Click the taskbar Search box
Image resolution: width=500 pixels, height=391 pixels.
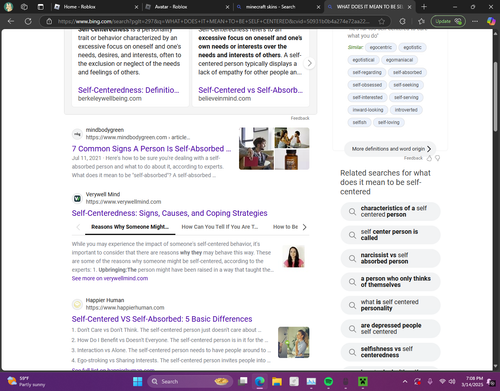point(189,381)
